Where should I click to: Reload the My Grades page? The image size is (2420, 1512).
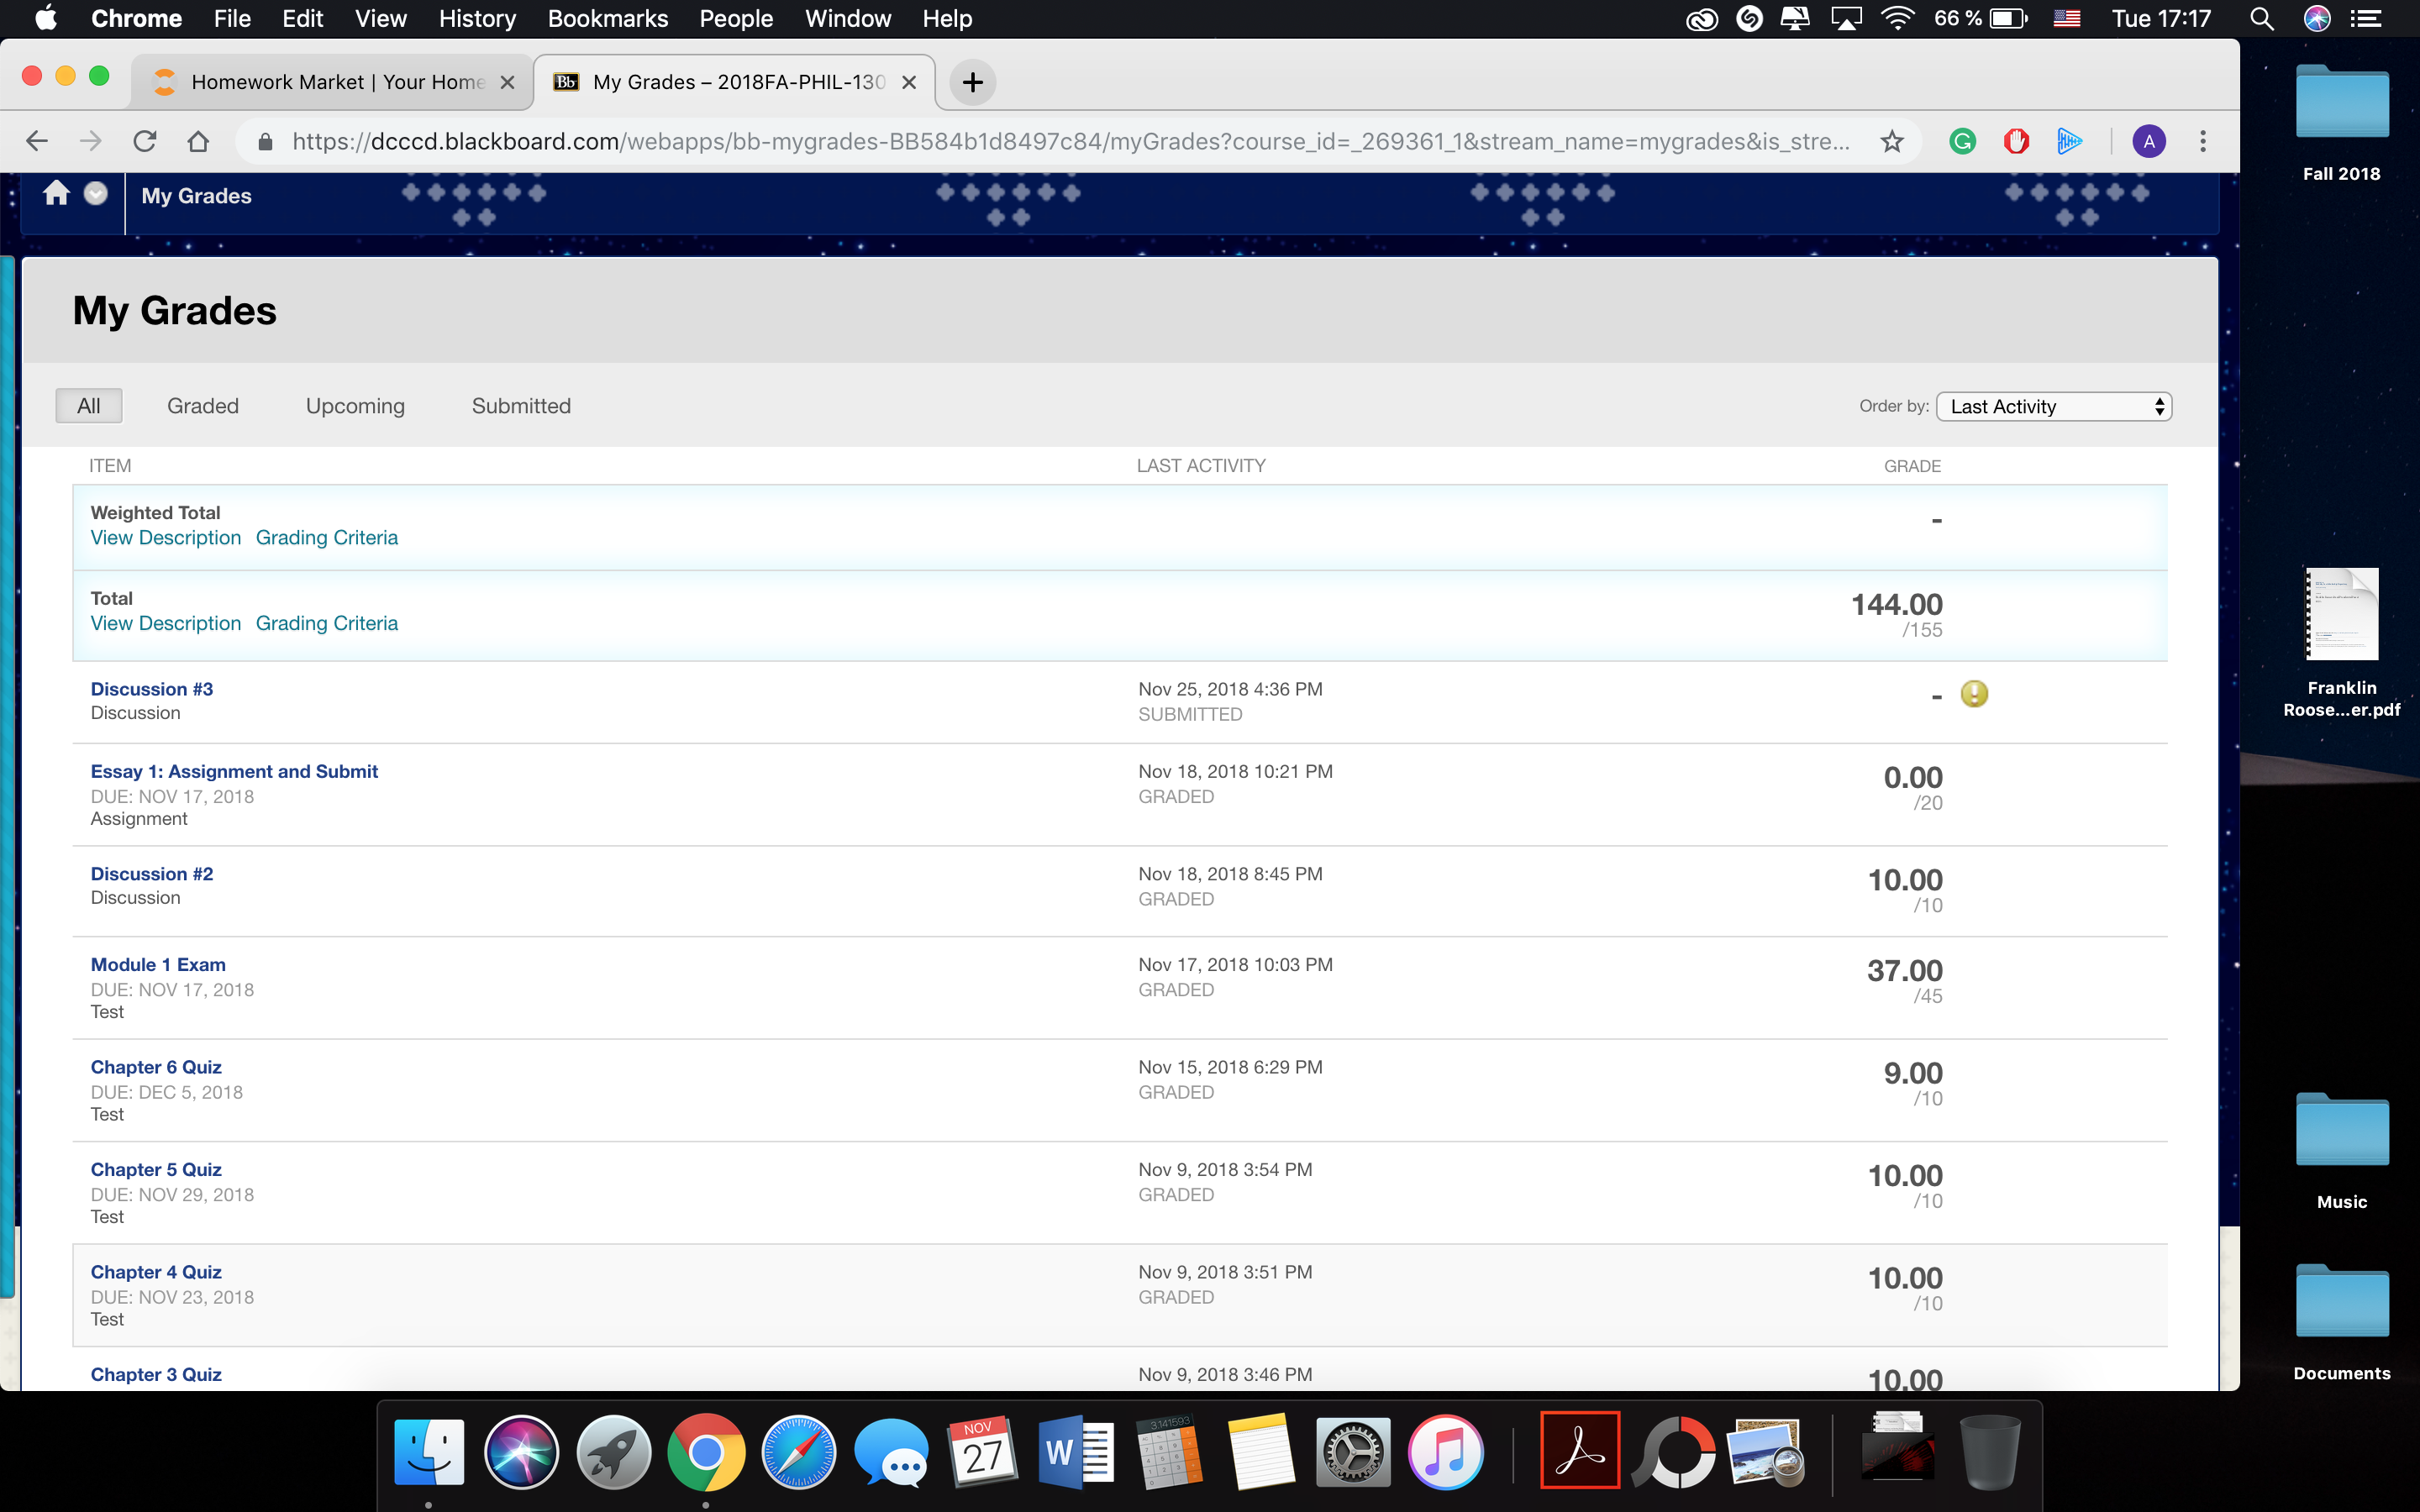click(145, 141)
